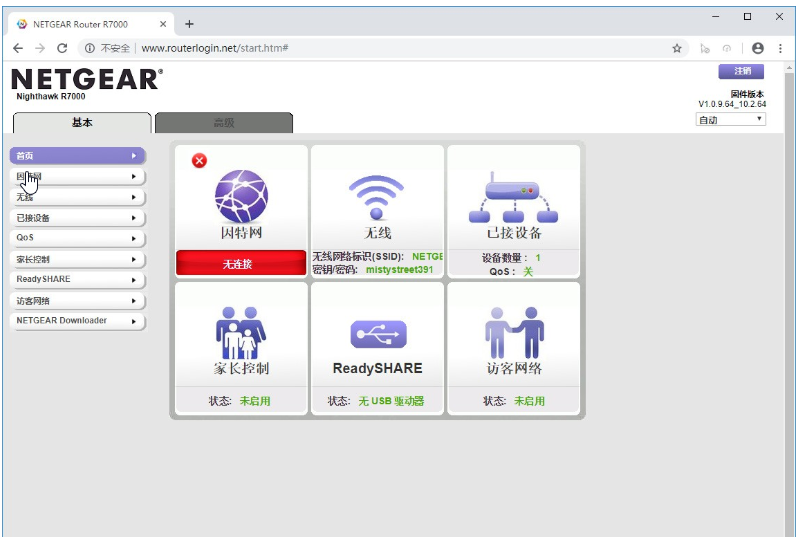Expand the QoS sidebar item
Viewport: 796px width, 537px height.
[x=78, y=238]
